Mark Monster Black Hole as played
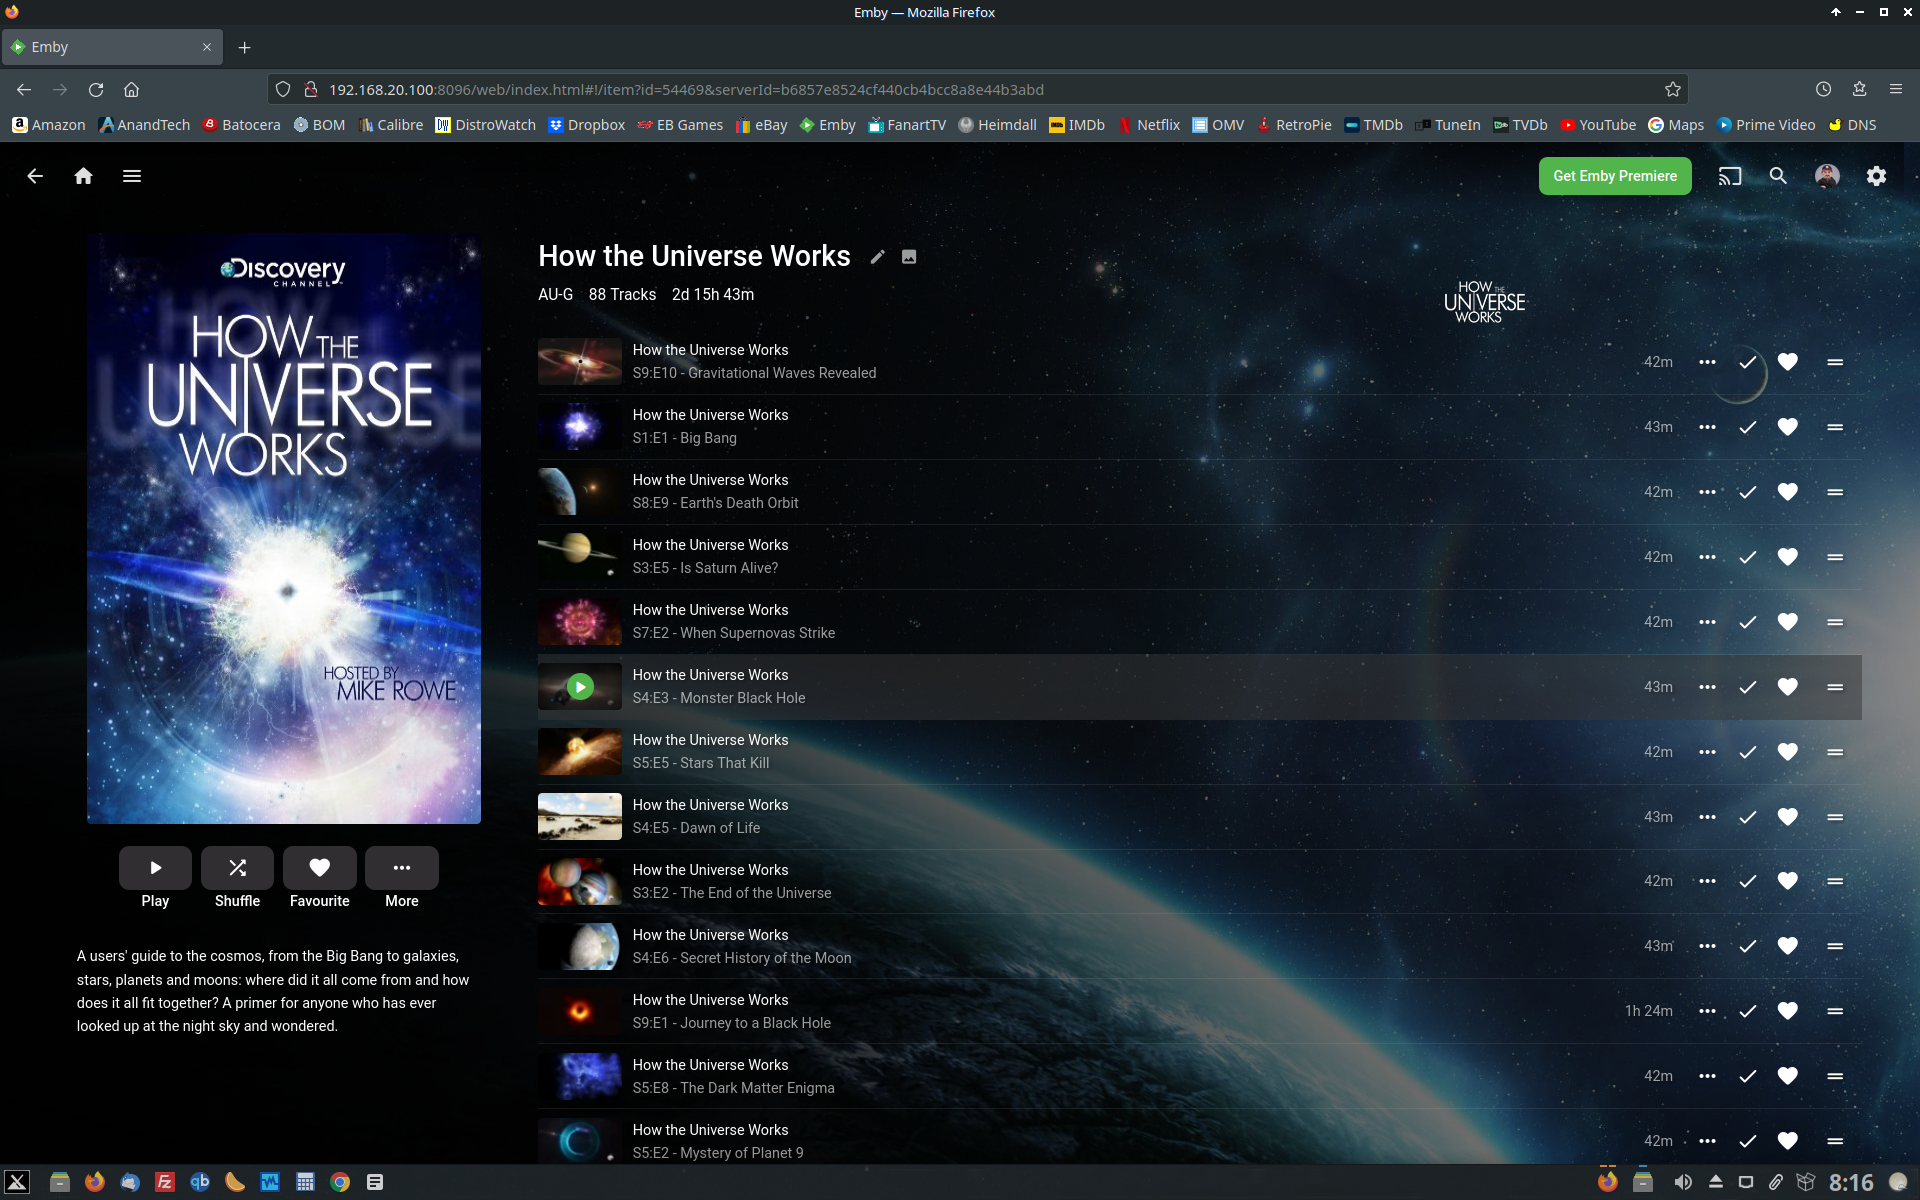This screenshot has width=1920, height=1200. pyautogui.click(x=1747, y=687)
